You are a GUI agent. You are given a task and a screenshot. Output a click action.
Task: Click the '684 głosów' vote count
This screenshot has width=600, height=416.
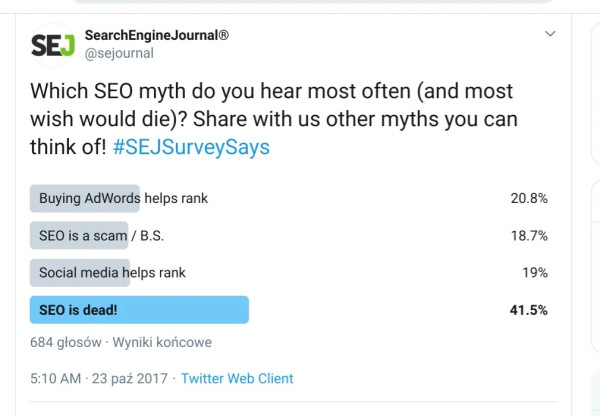[66, 343]
